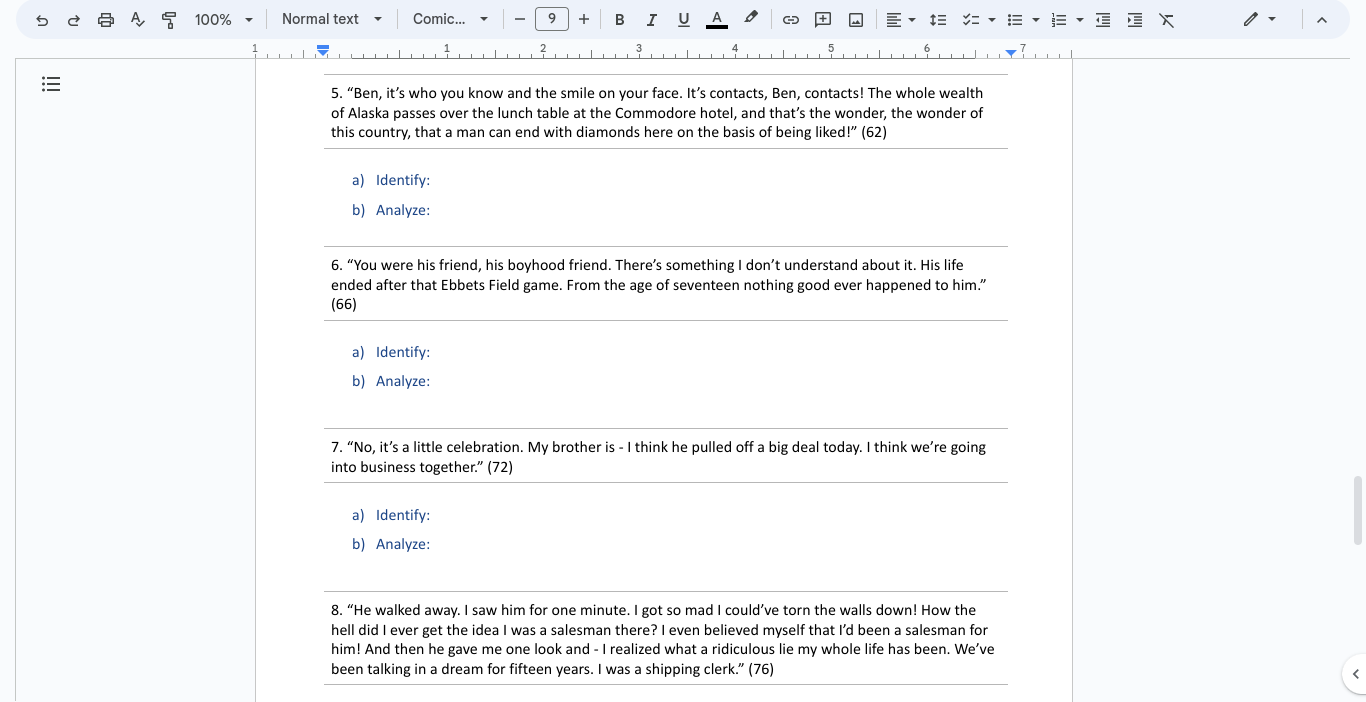Open the highlight color picker
The image size is (1366, 702).
coord(751,20)
